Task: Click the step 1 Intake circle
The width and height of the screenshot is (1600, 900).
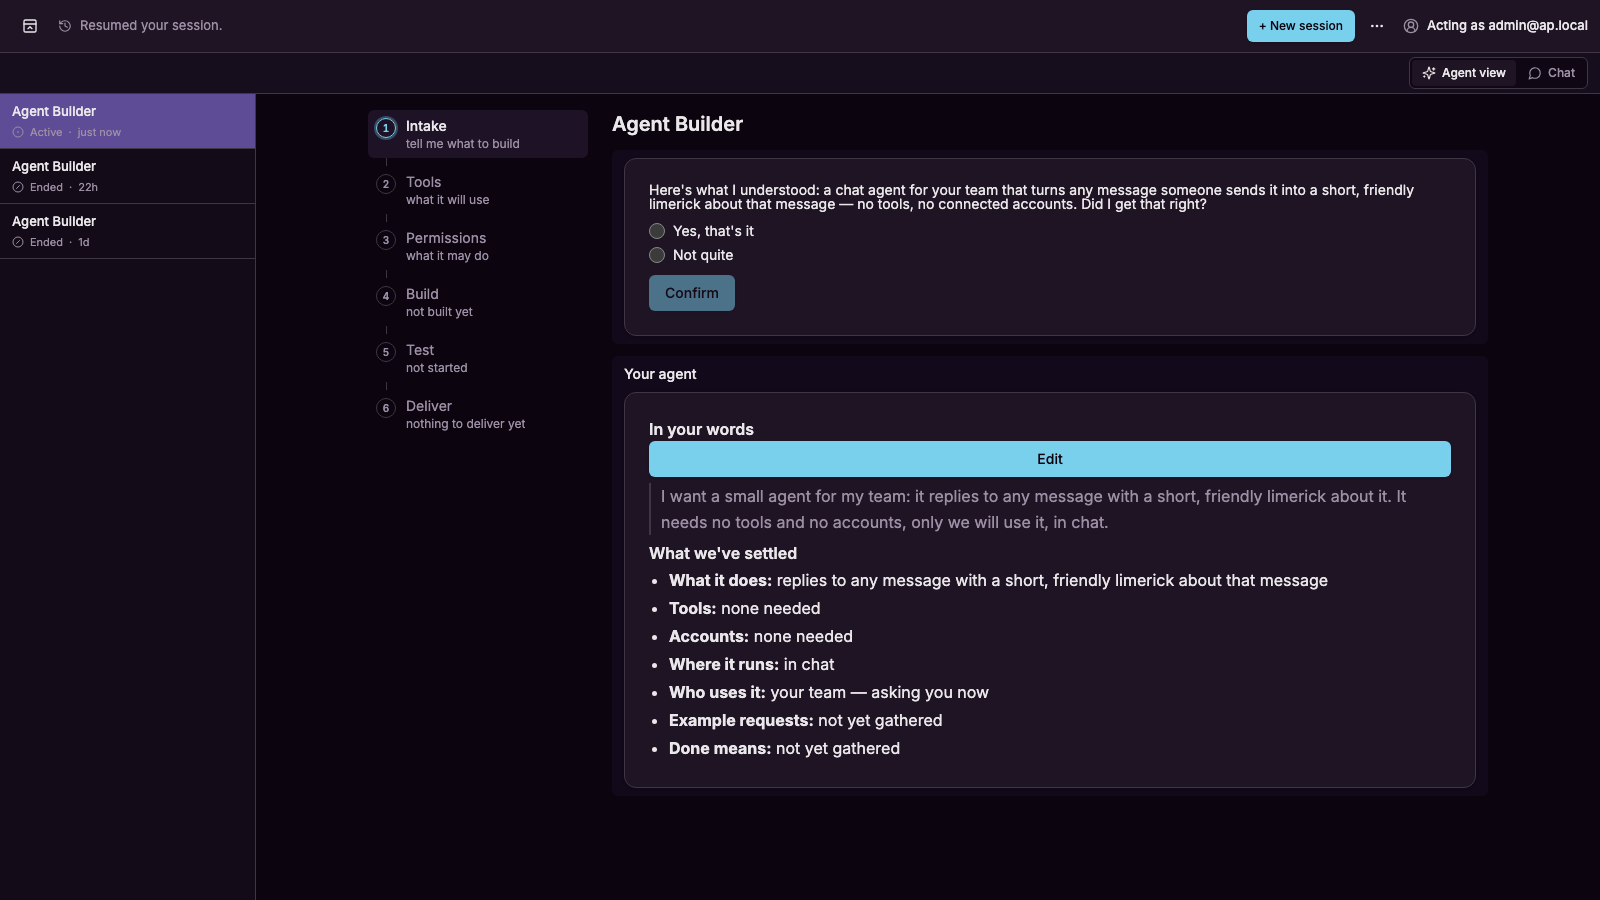Action: click(386, 128)
